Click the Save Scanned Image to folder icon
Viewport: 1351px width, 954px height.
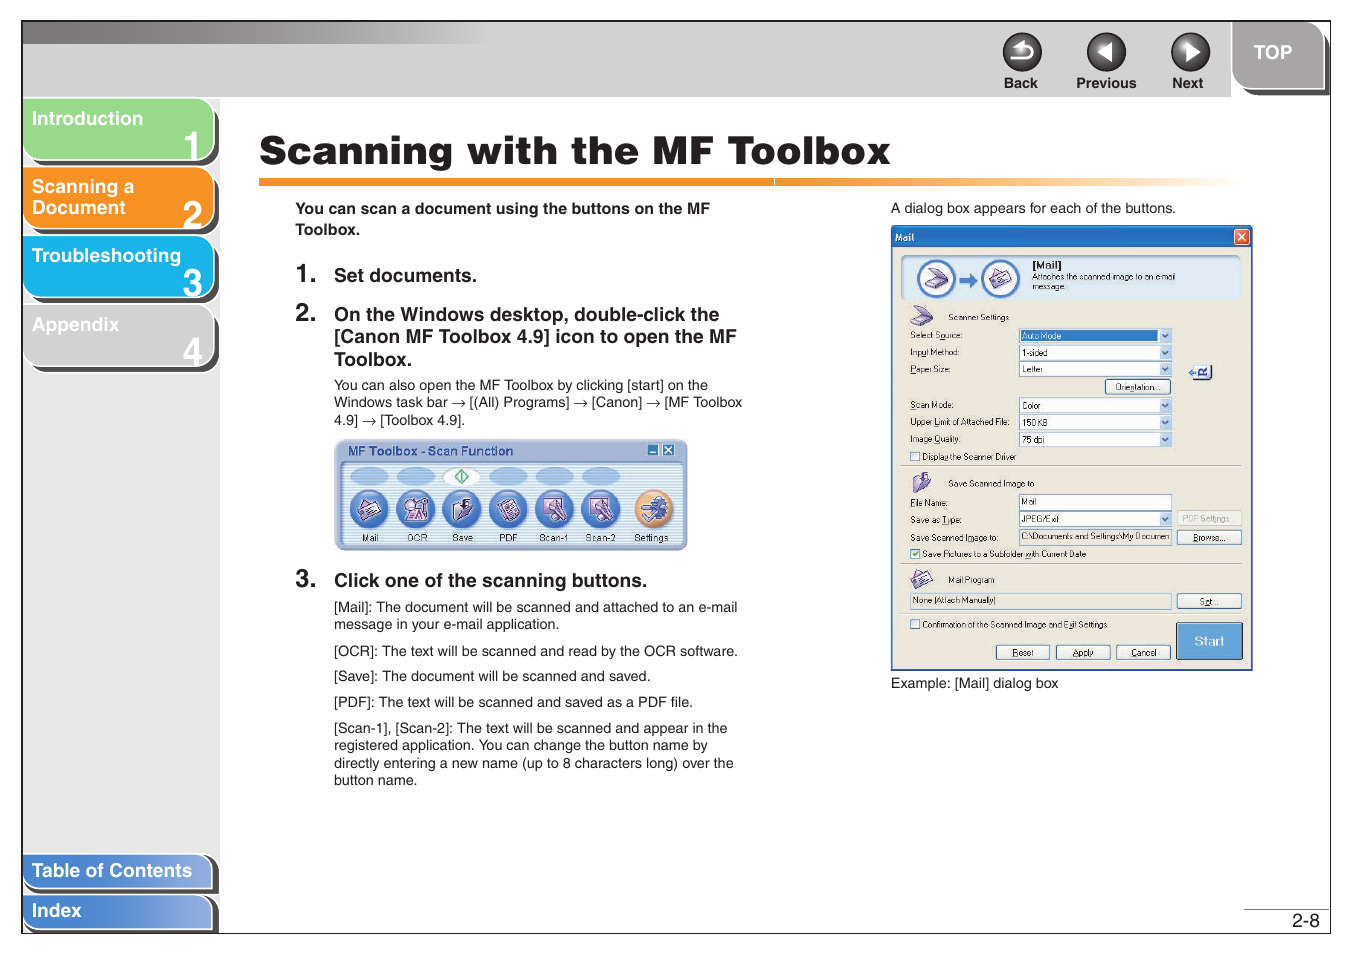922,482
